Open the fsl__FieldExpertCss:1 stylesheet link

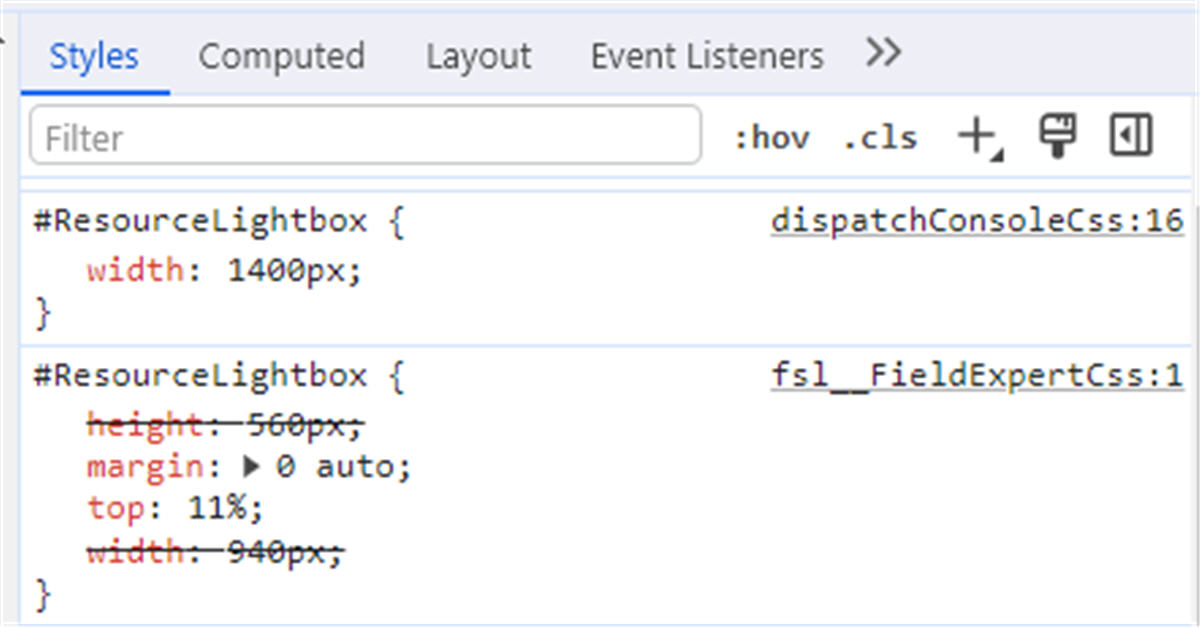pyautogui.click(x=977, y=374)
